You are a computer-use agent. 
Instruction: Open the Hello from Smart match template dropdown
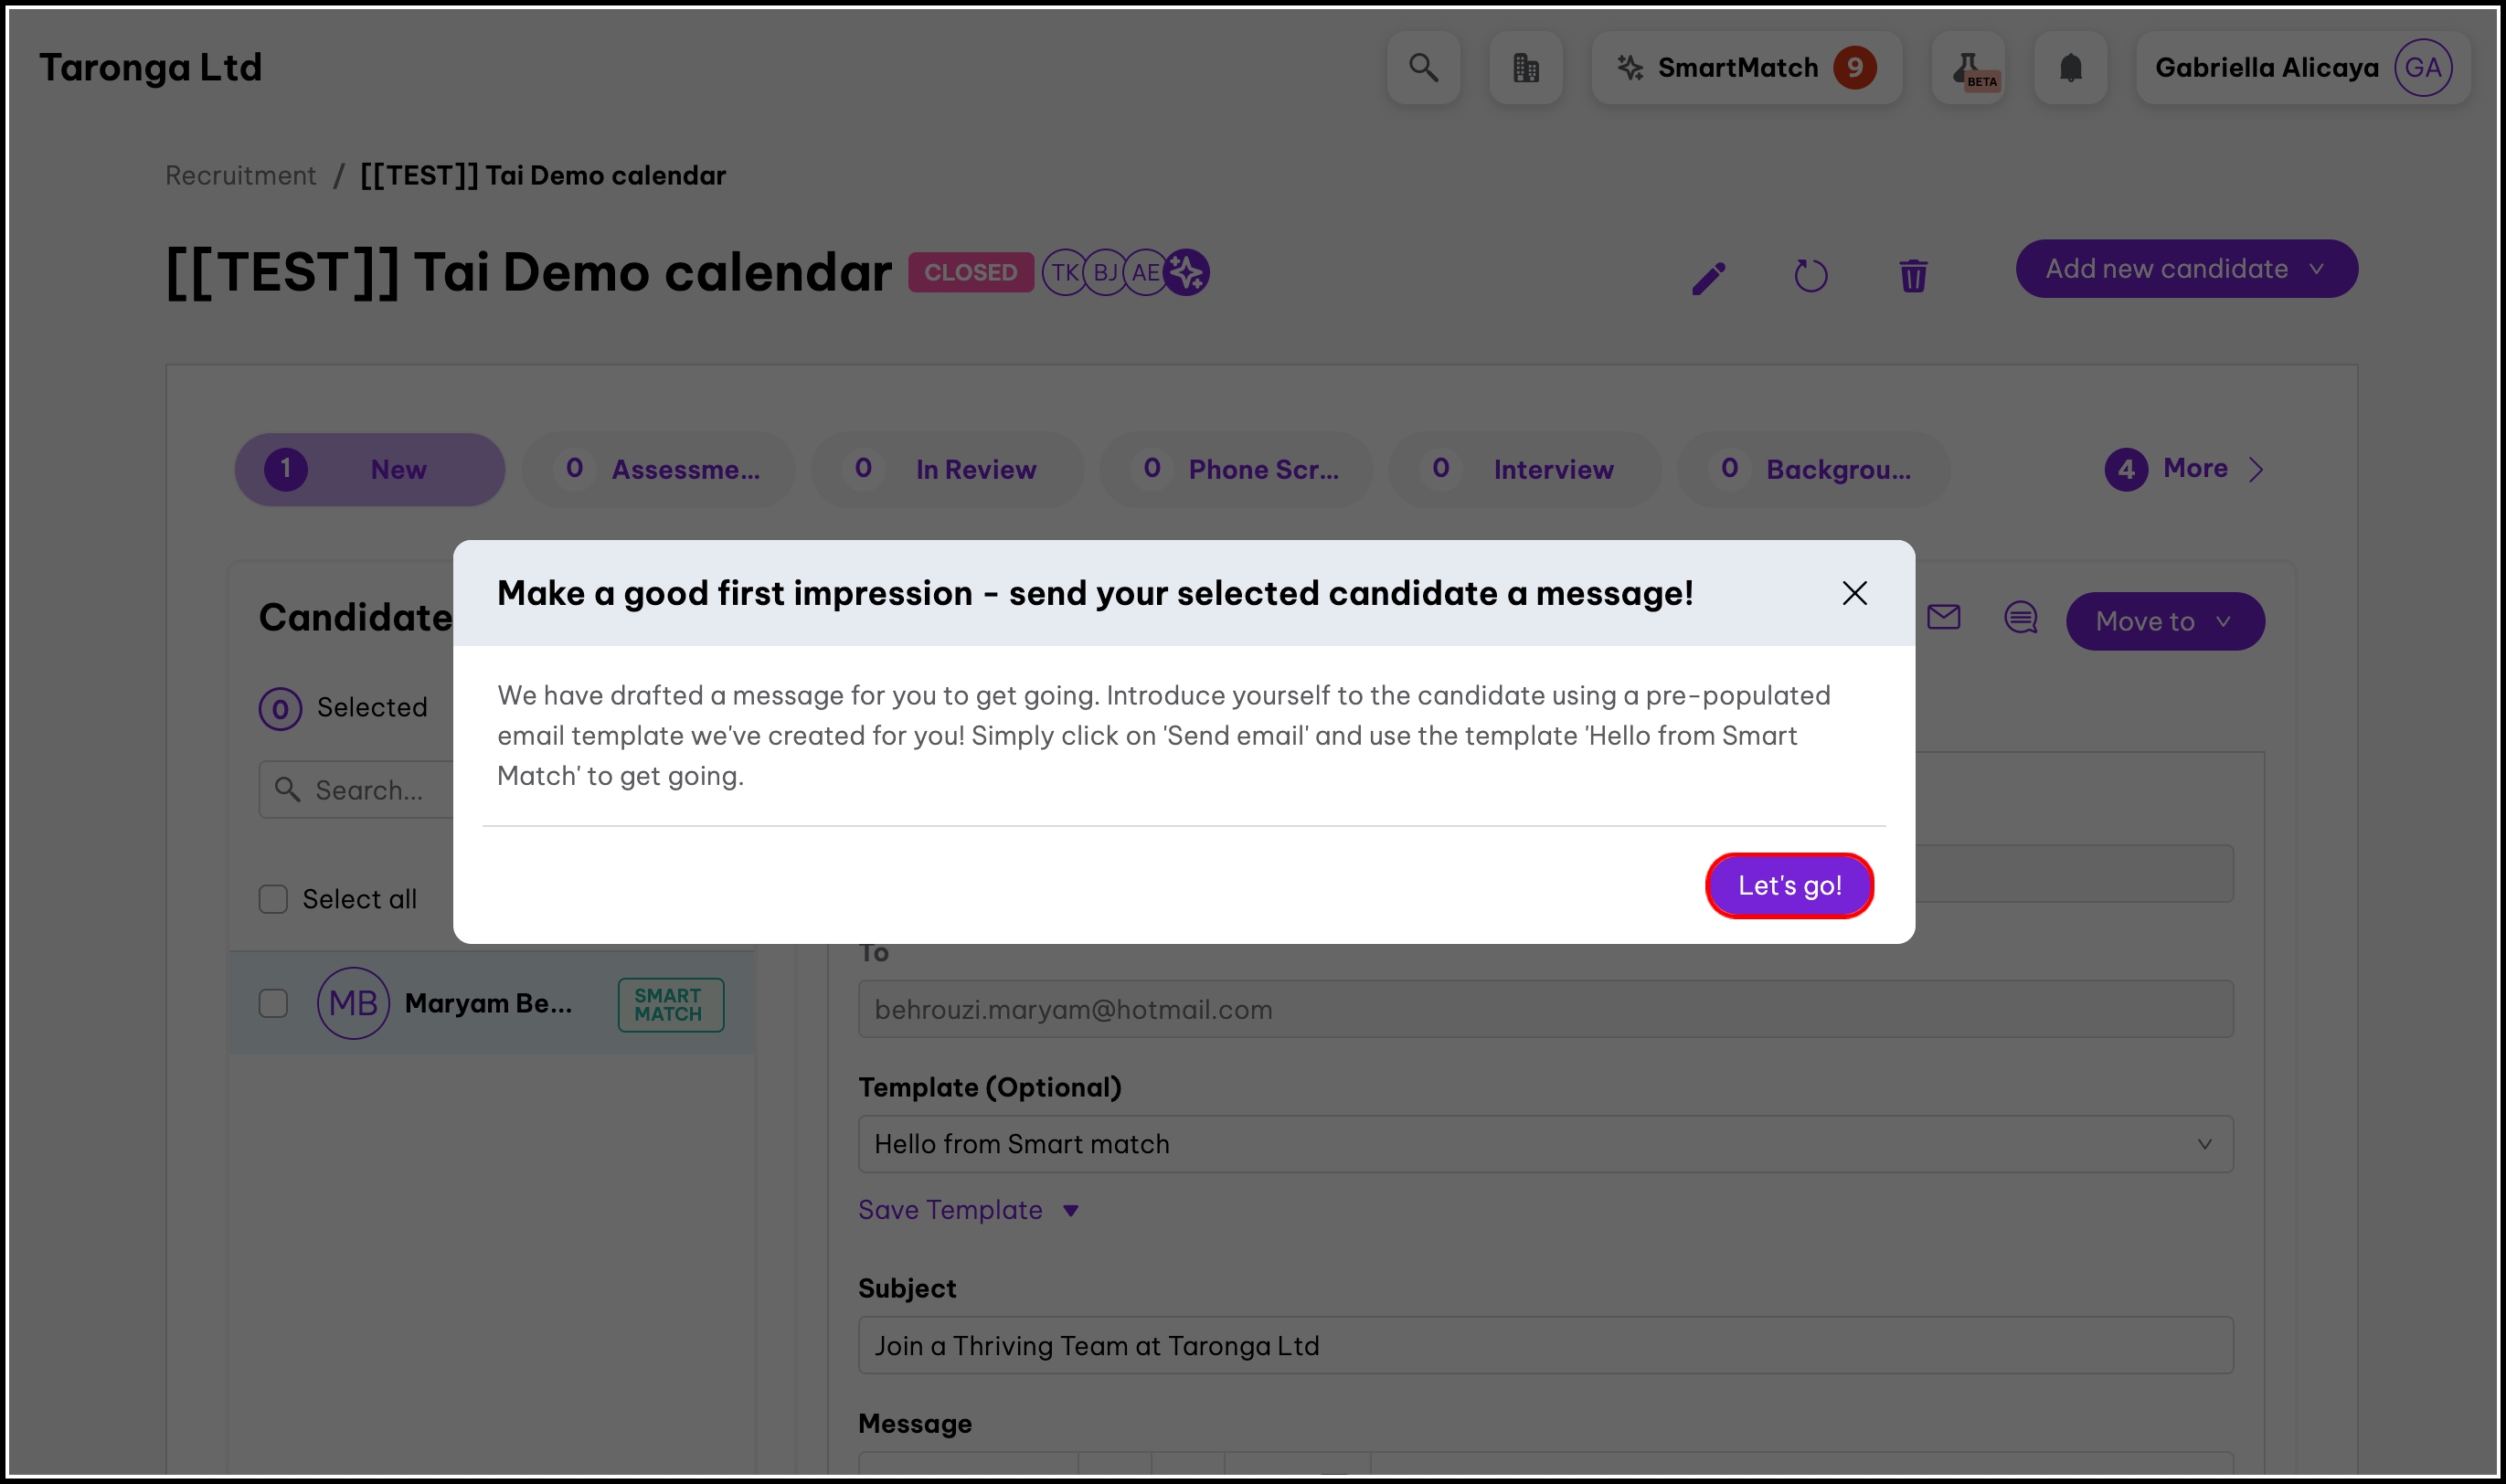1545,1144
